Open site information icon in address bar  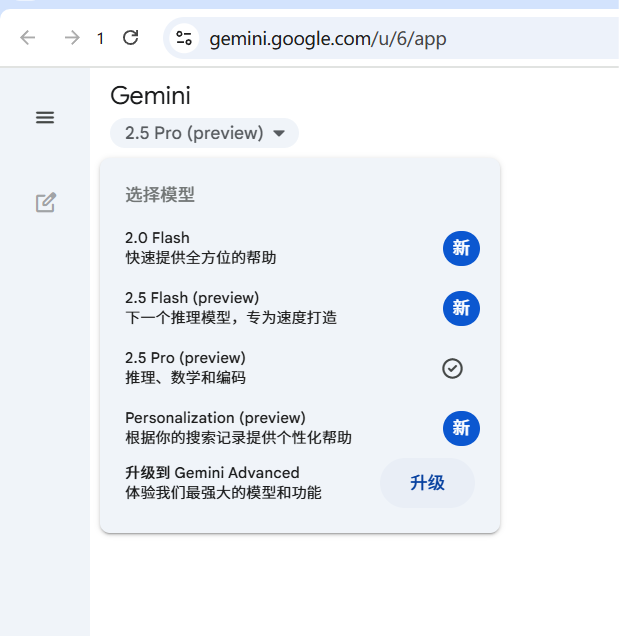pos(184,39)
